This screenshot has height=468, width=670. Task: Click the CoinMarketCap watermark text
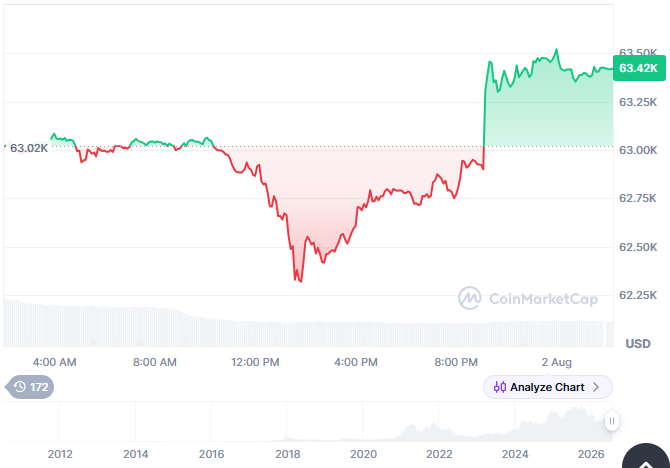543,299
